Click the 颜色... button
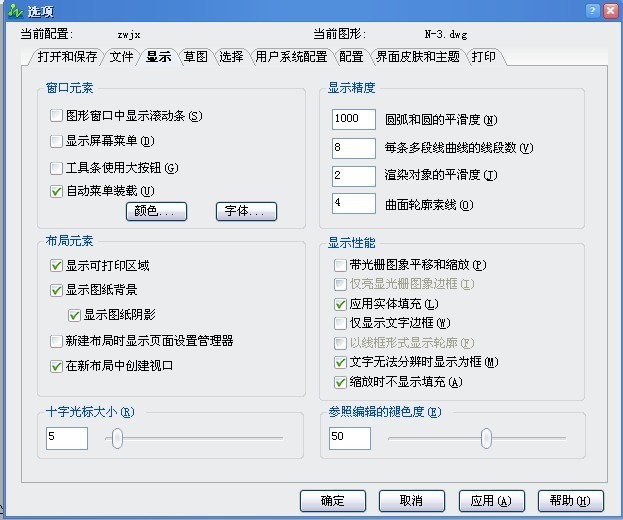 point(156,211)
